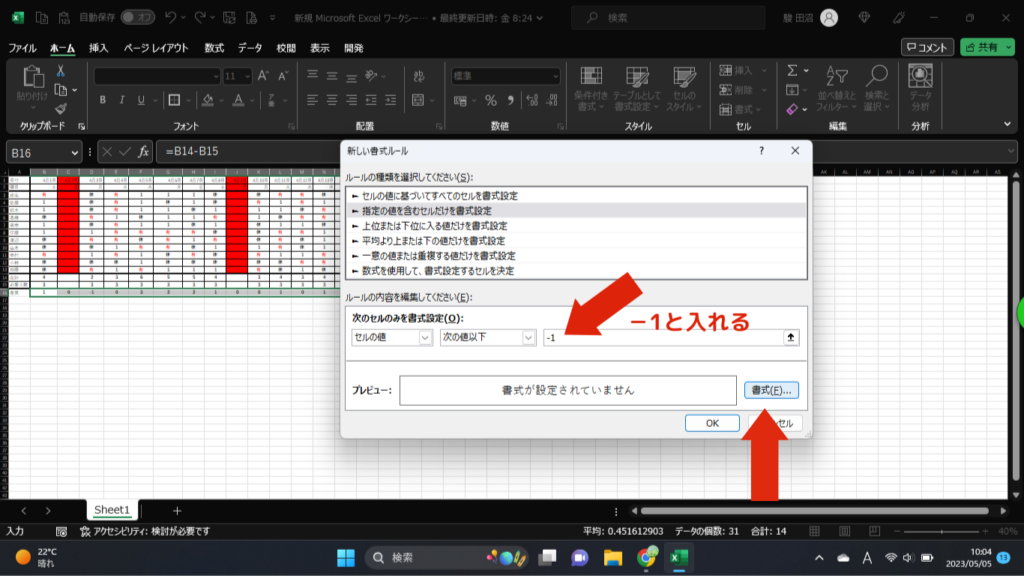
Task: Select rule 'セルの値に基づいてすべてのセルを書式設定'
Action: click(x=576, y=196)
